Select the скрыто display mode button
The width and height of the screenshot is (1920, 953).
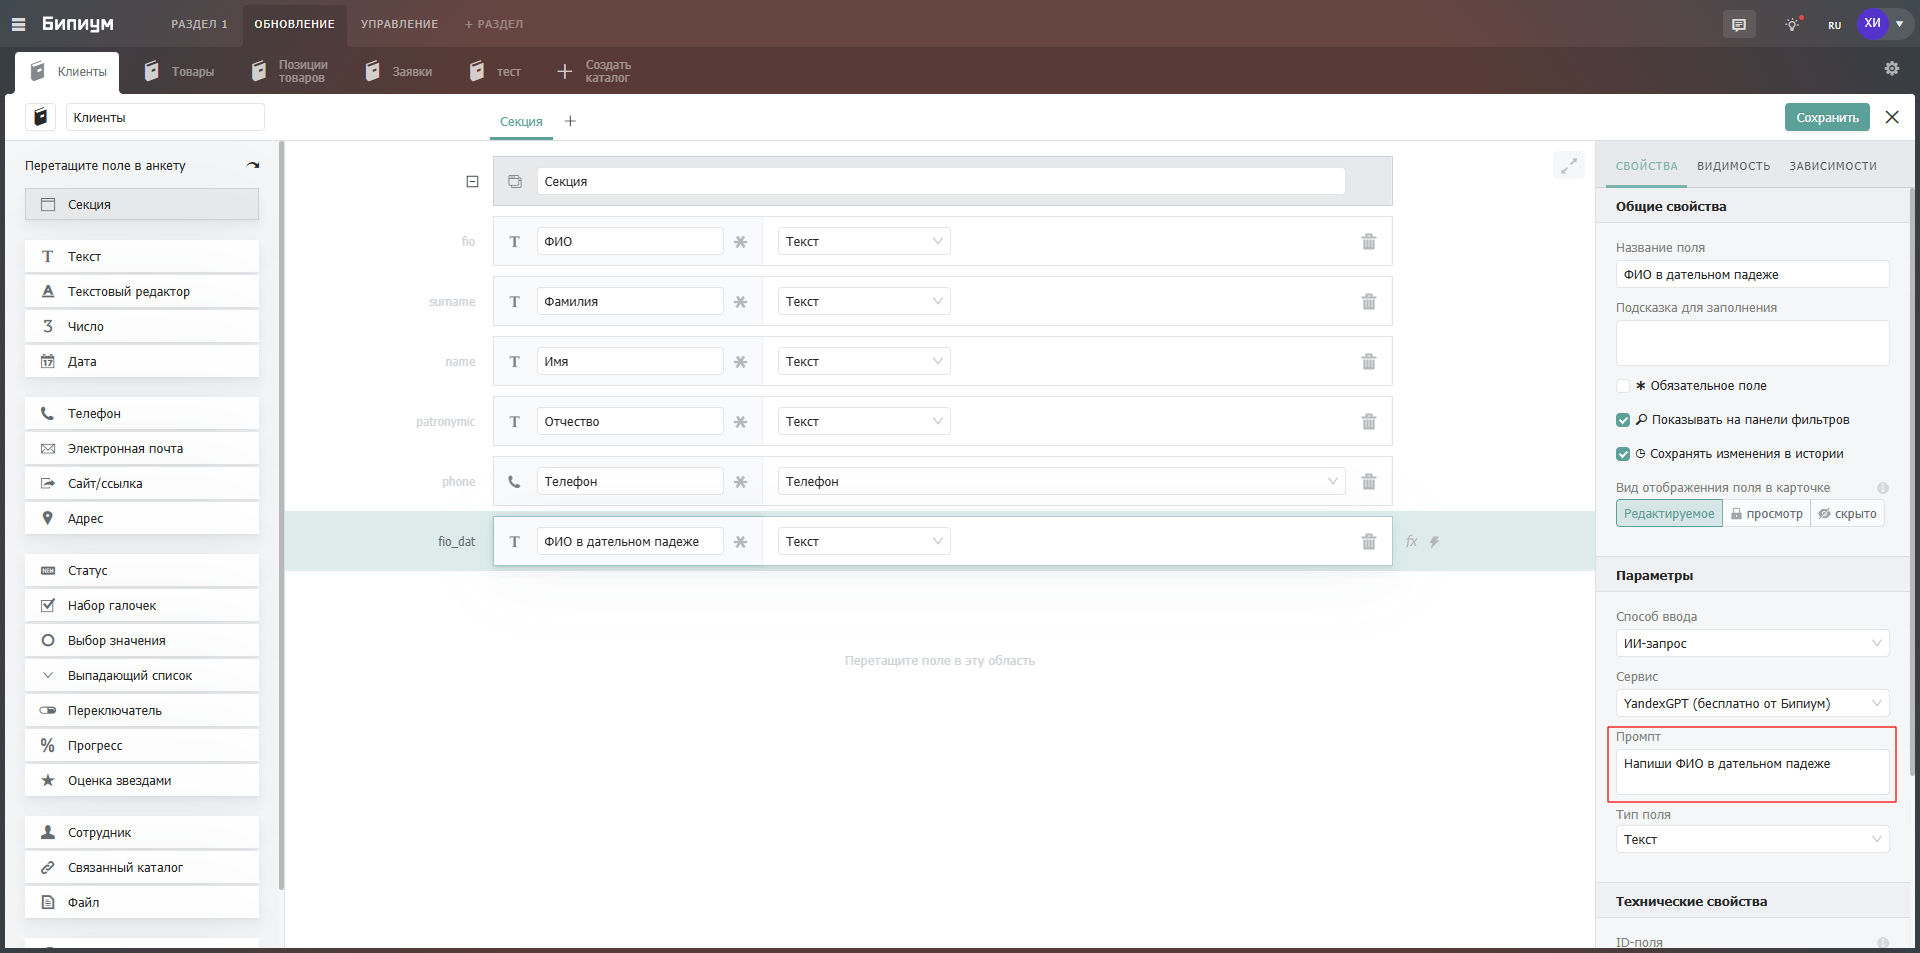1847,514
